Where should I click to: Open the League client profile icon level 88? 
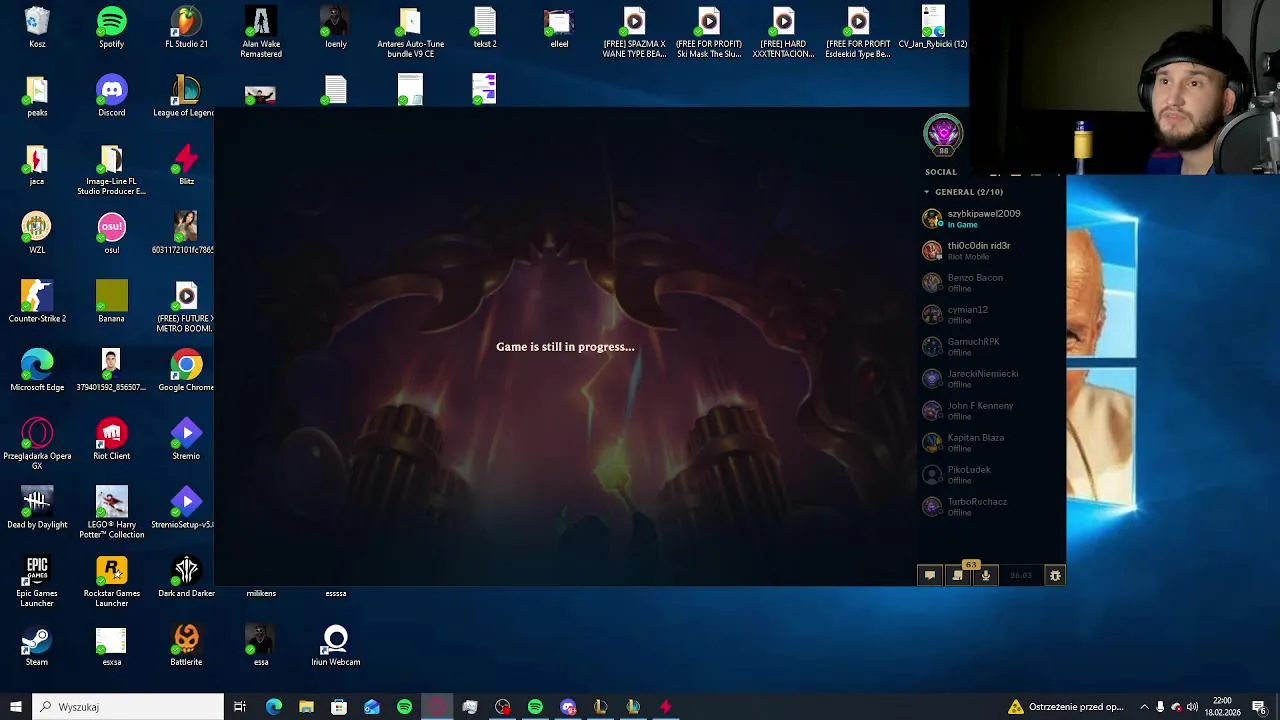coord(943,136)
